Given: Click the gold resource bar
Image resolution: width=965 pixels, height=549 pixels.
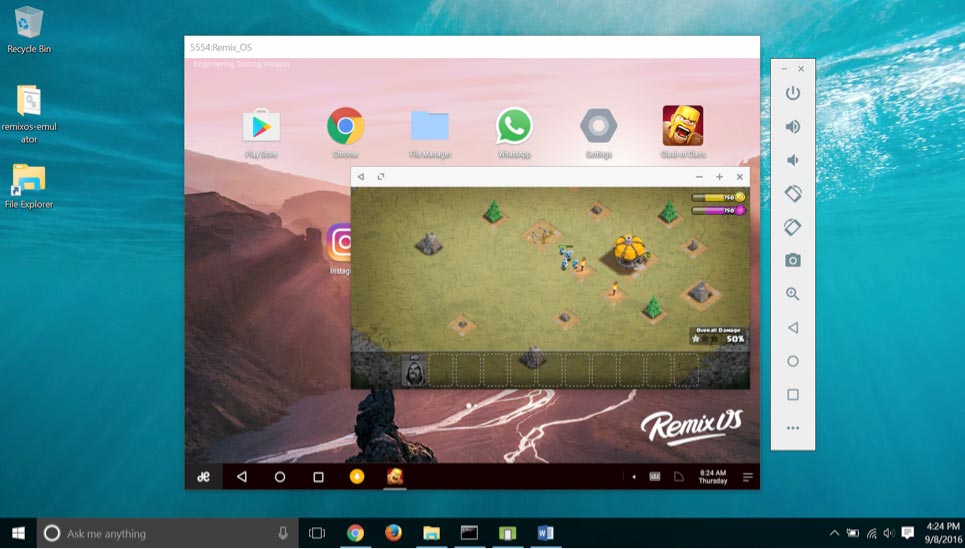Looking at the screenshot, I should [718, 198].
